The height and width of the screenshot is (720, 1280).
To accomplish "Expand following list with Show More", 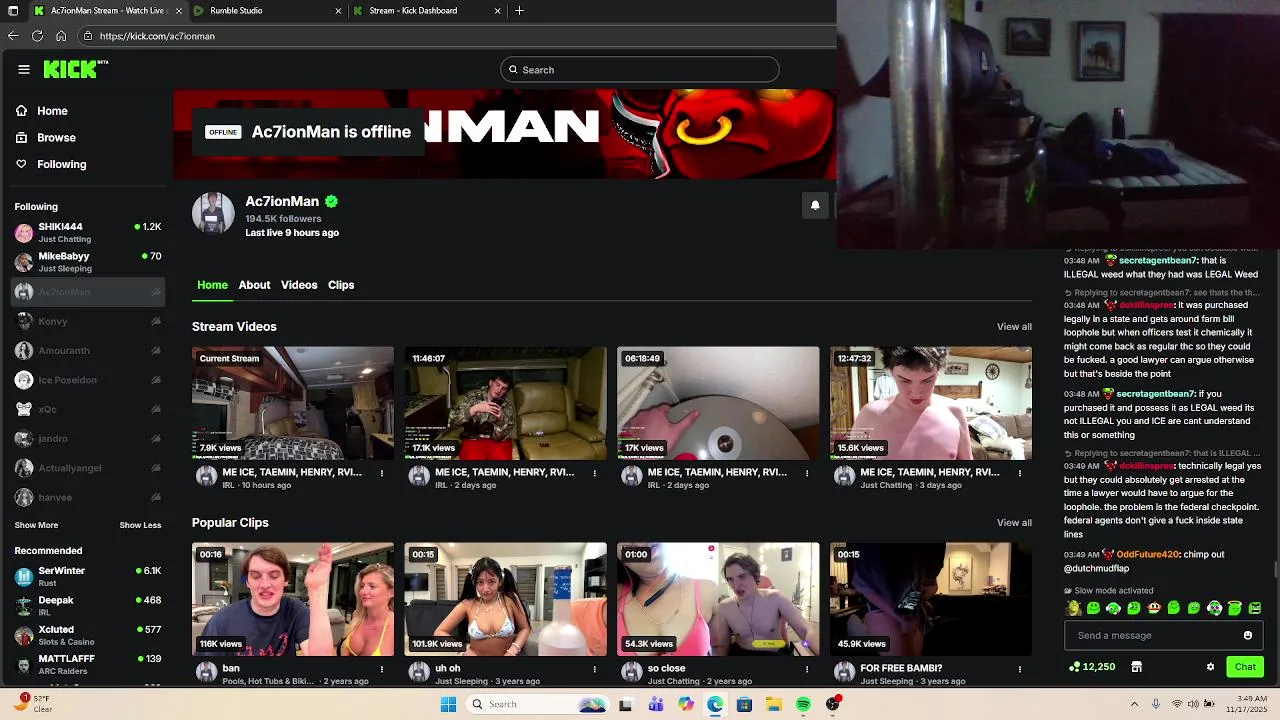I will tap(36, 525).
